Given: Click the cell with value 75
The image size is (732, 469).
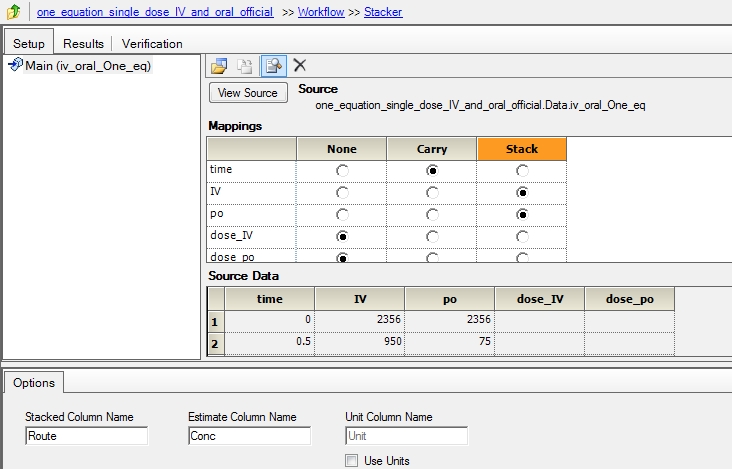Looking at the screenshot, I should (x=450, y=343).
